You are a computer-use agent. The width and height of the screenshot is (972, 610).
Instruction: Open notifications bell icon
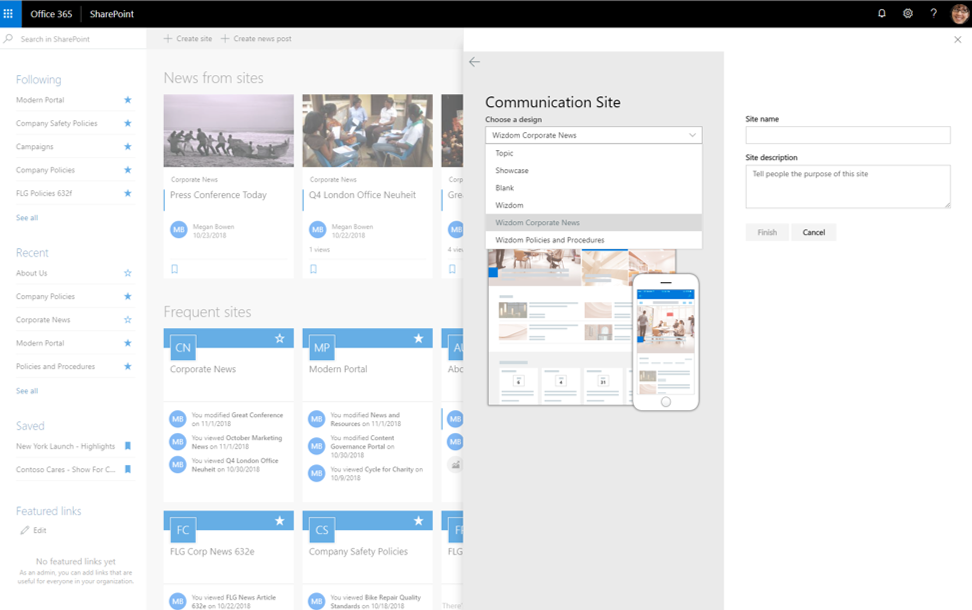pos(881,13)
